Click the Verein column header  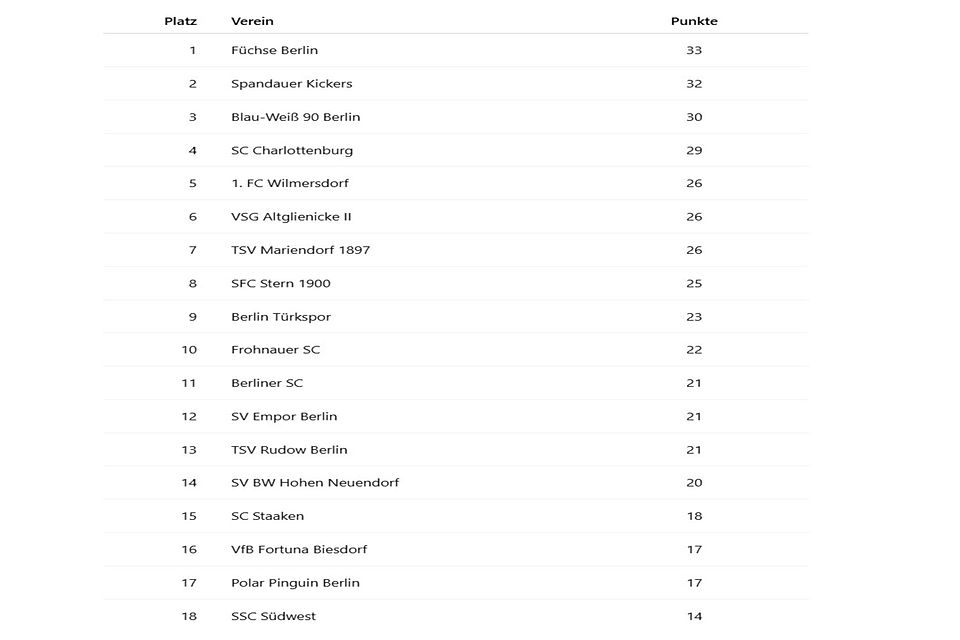coord(252,21)
